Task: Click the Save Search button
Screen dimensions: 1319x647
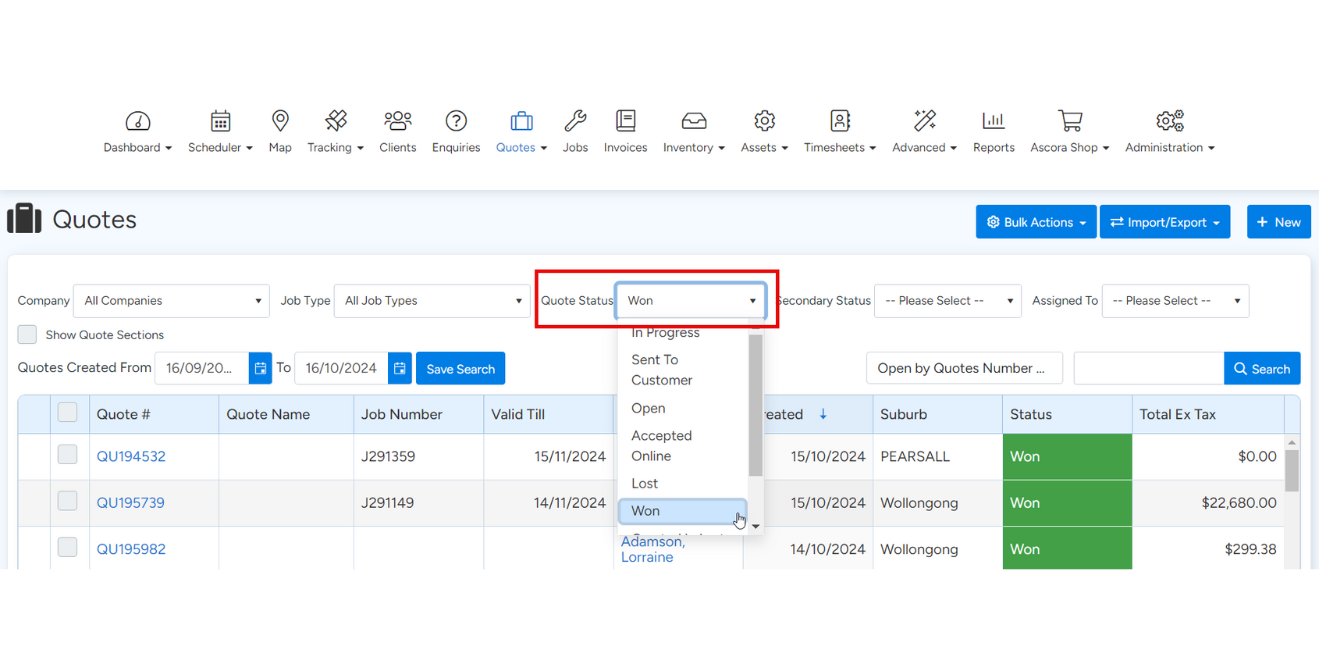Action: click(460, 369)
